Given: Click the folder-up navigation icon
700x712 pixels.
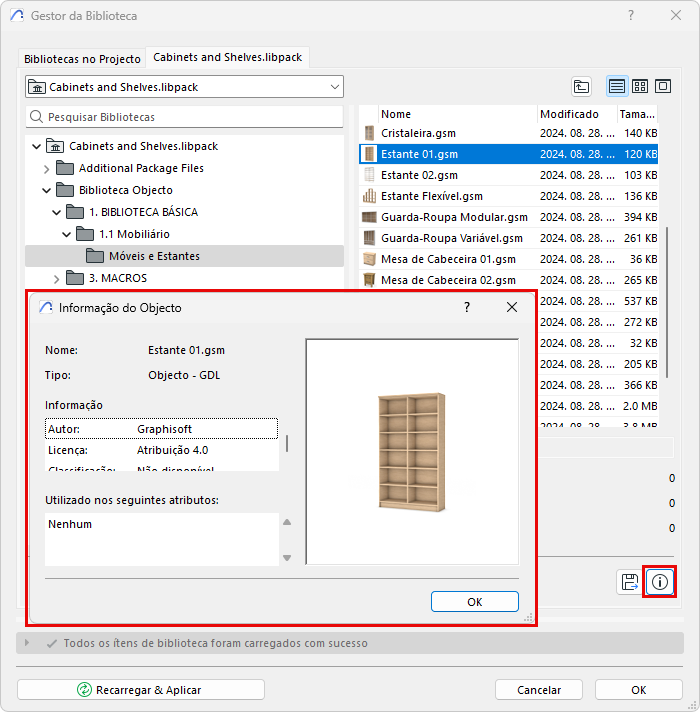Looking at the screenshot, I should pos(581,86).
